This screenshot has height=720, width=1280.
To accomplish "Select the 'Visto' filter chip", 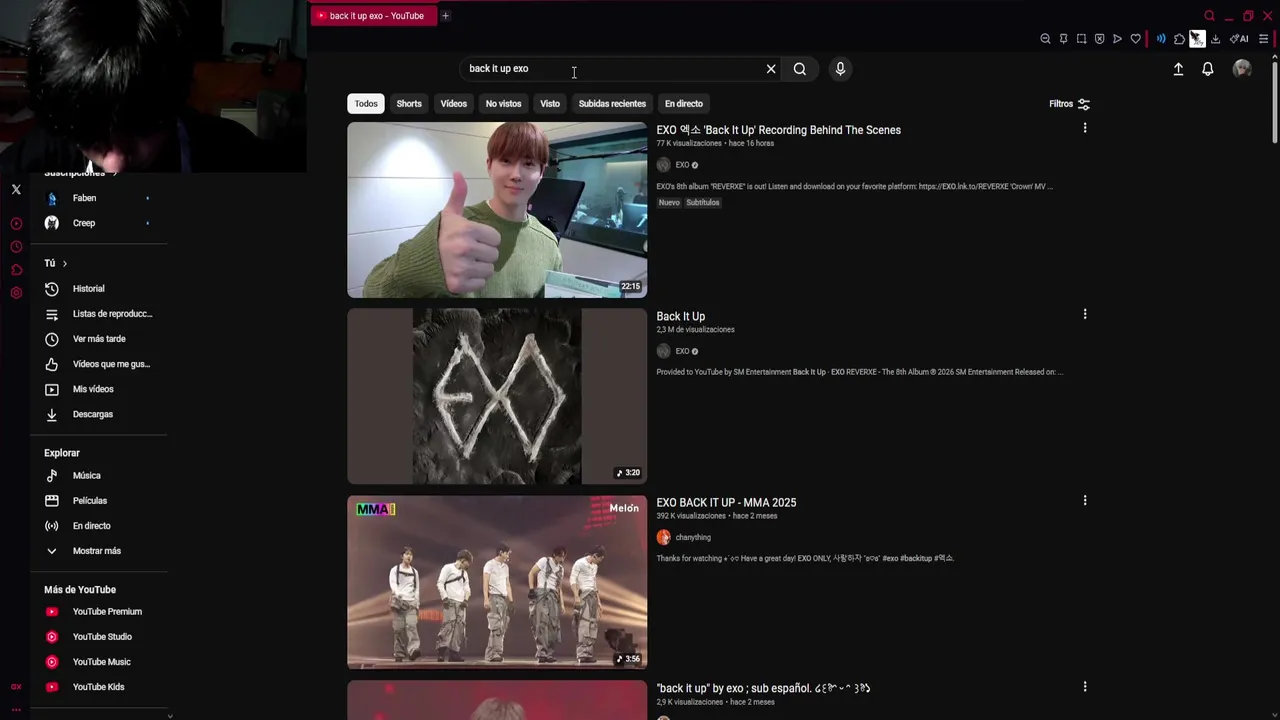I will pyautogui.click(x=550, y=104).
